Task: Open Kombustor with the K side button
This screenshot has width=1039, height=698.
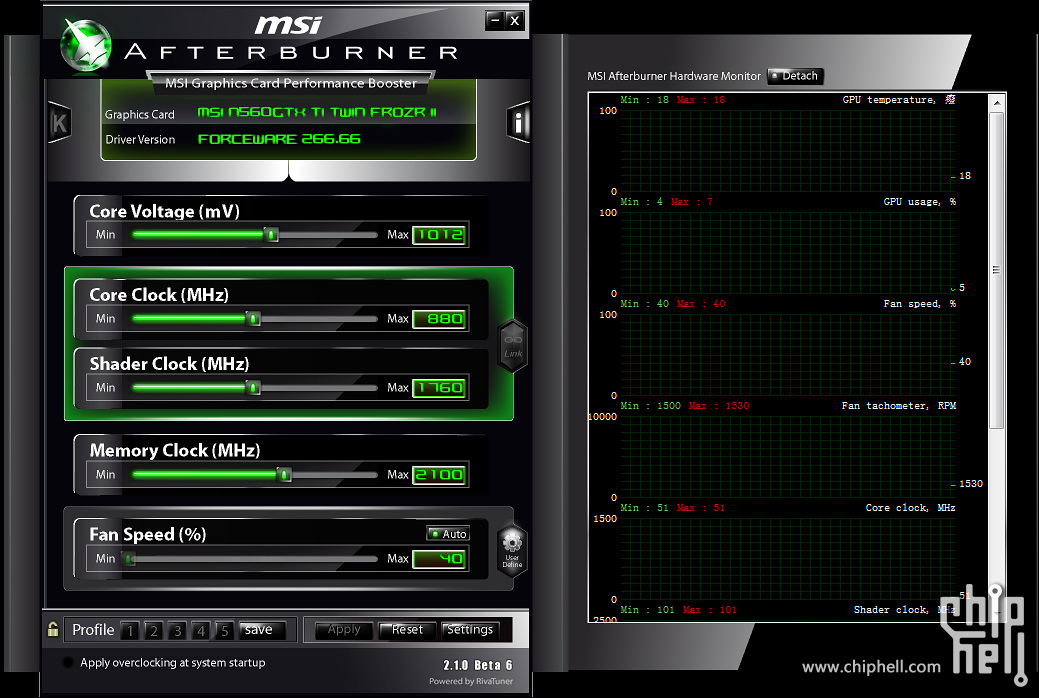Action: [60, 123]
